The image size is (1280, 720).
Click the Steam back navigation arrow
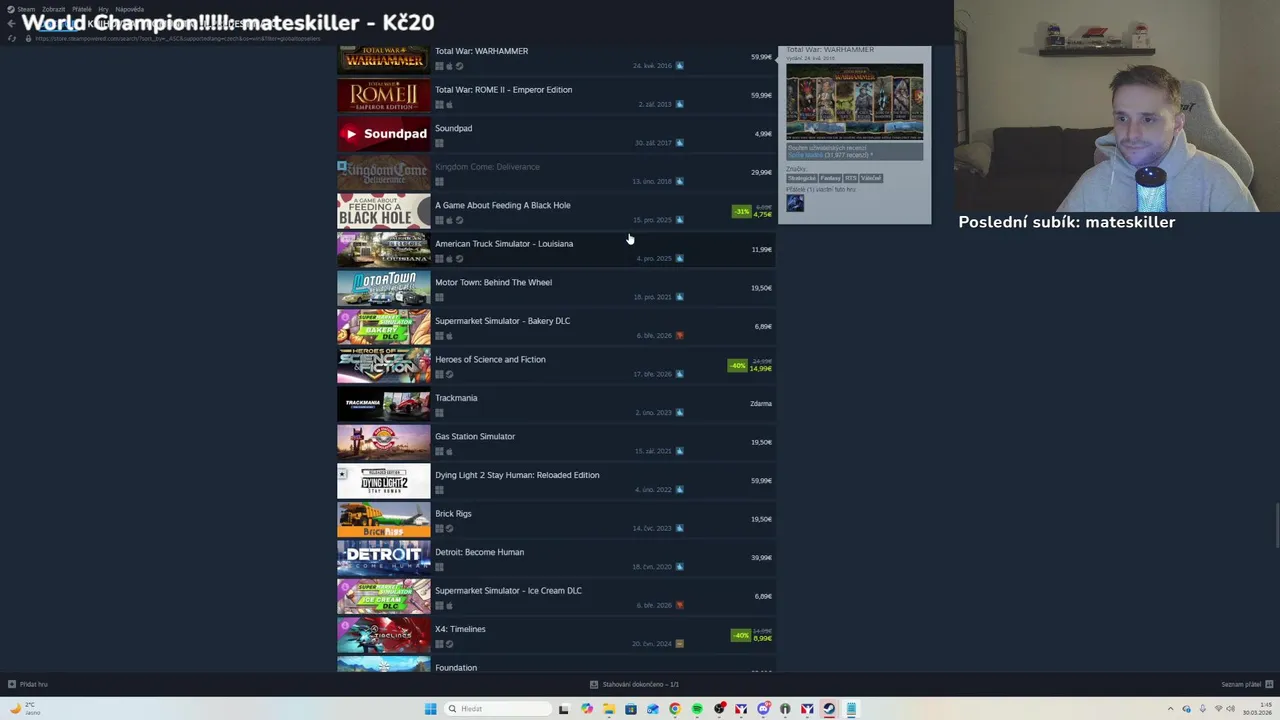[11, 24]
